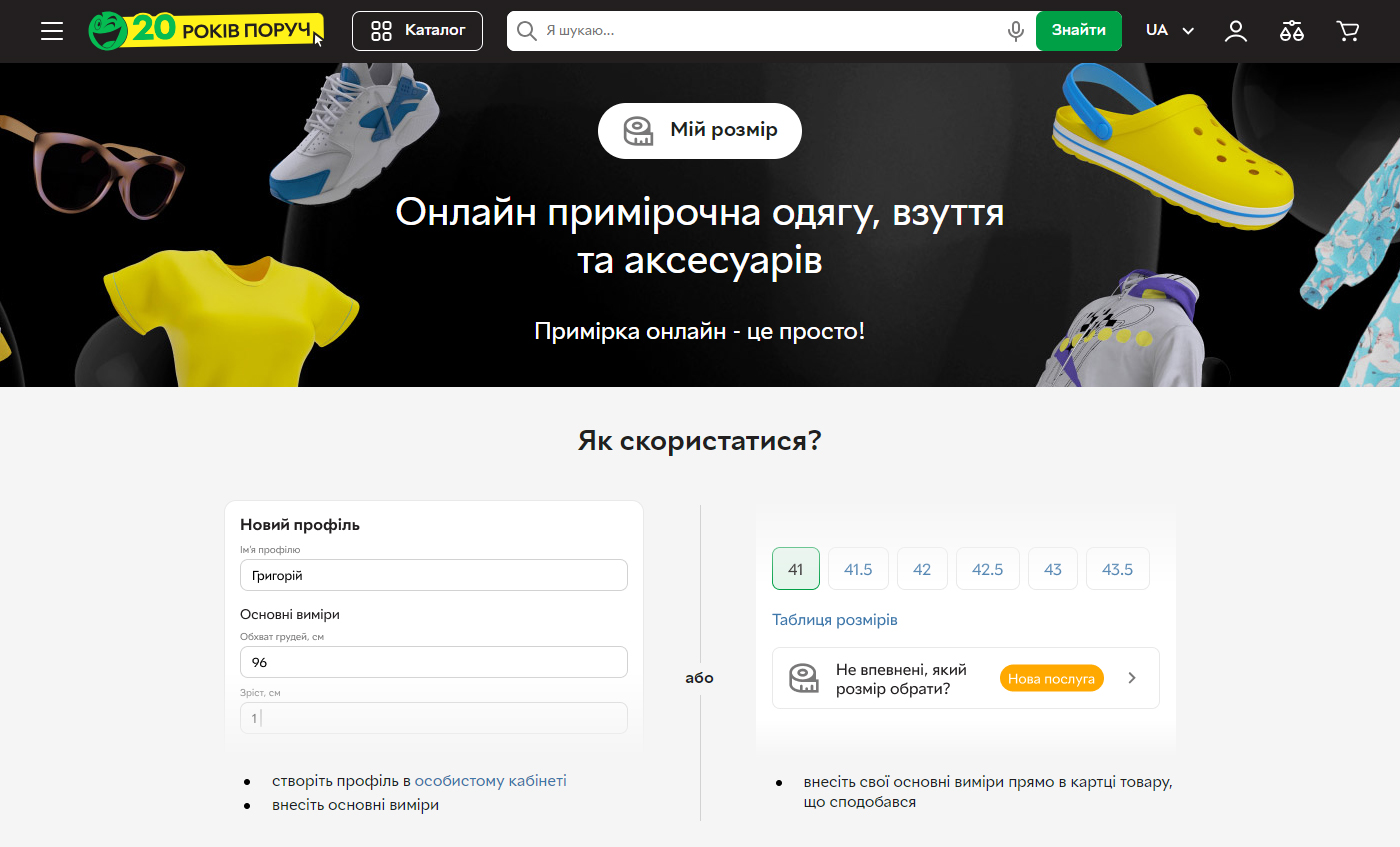Select shoe size 41
Screen dimensions: 1400x847
(x=796, y=569)
